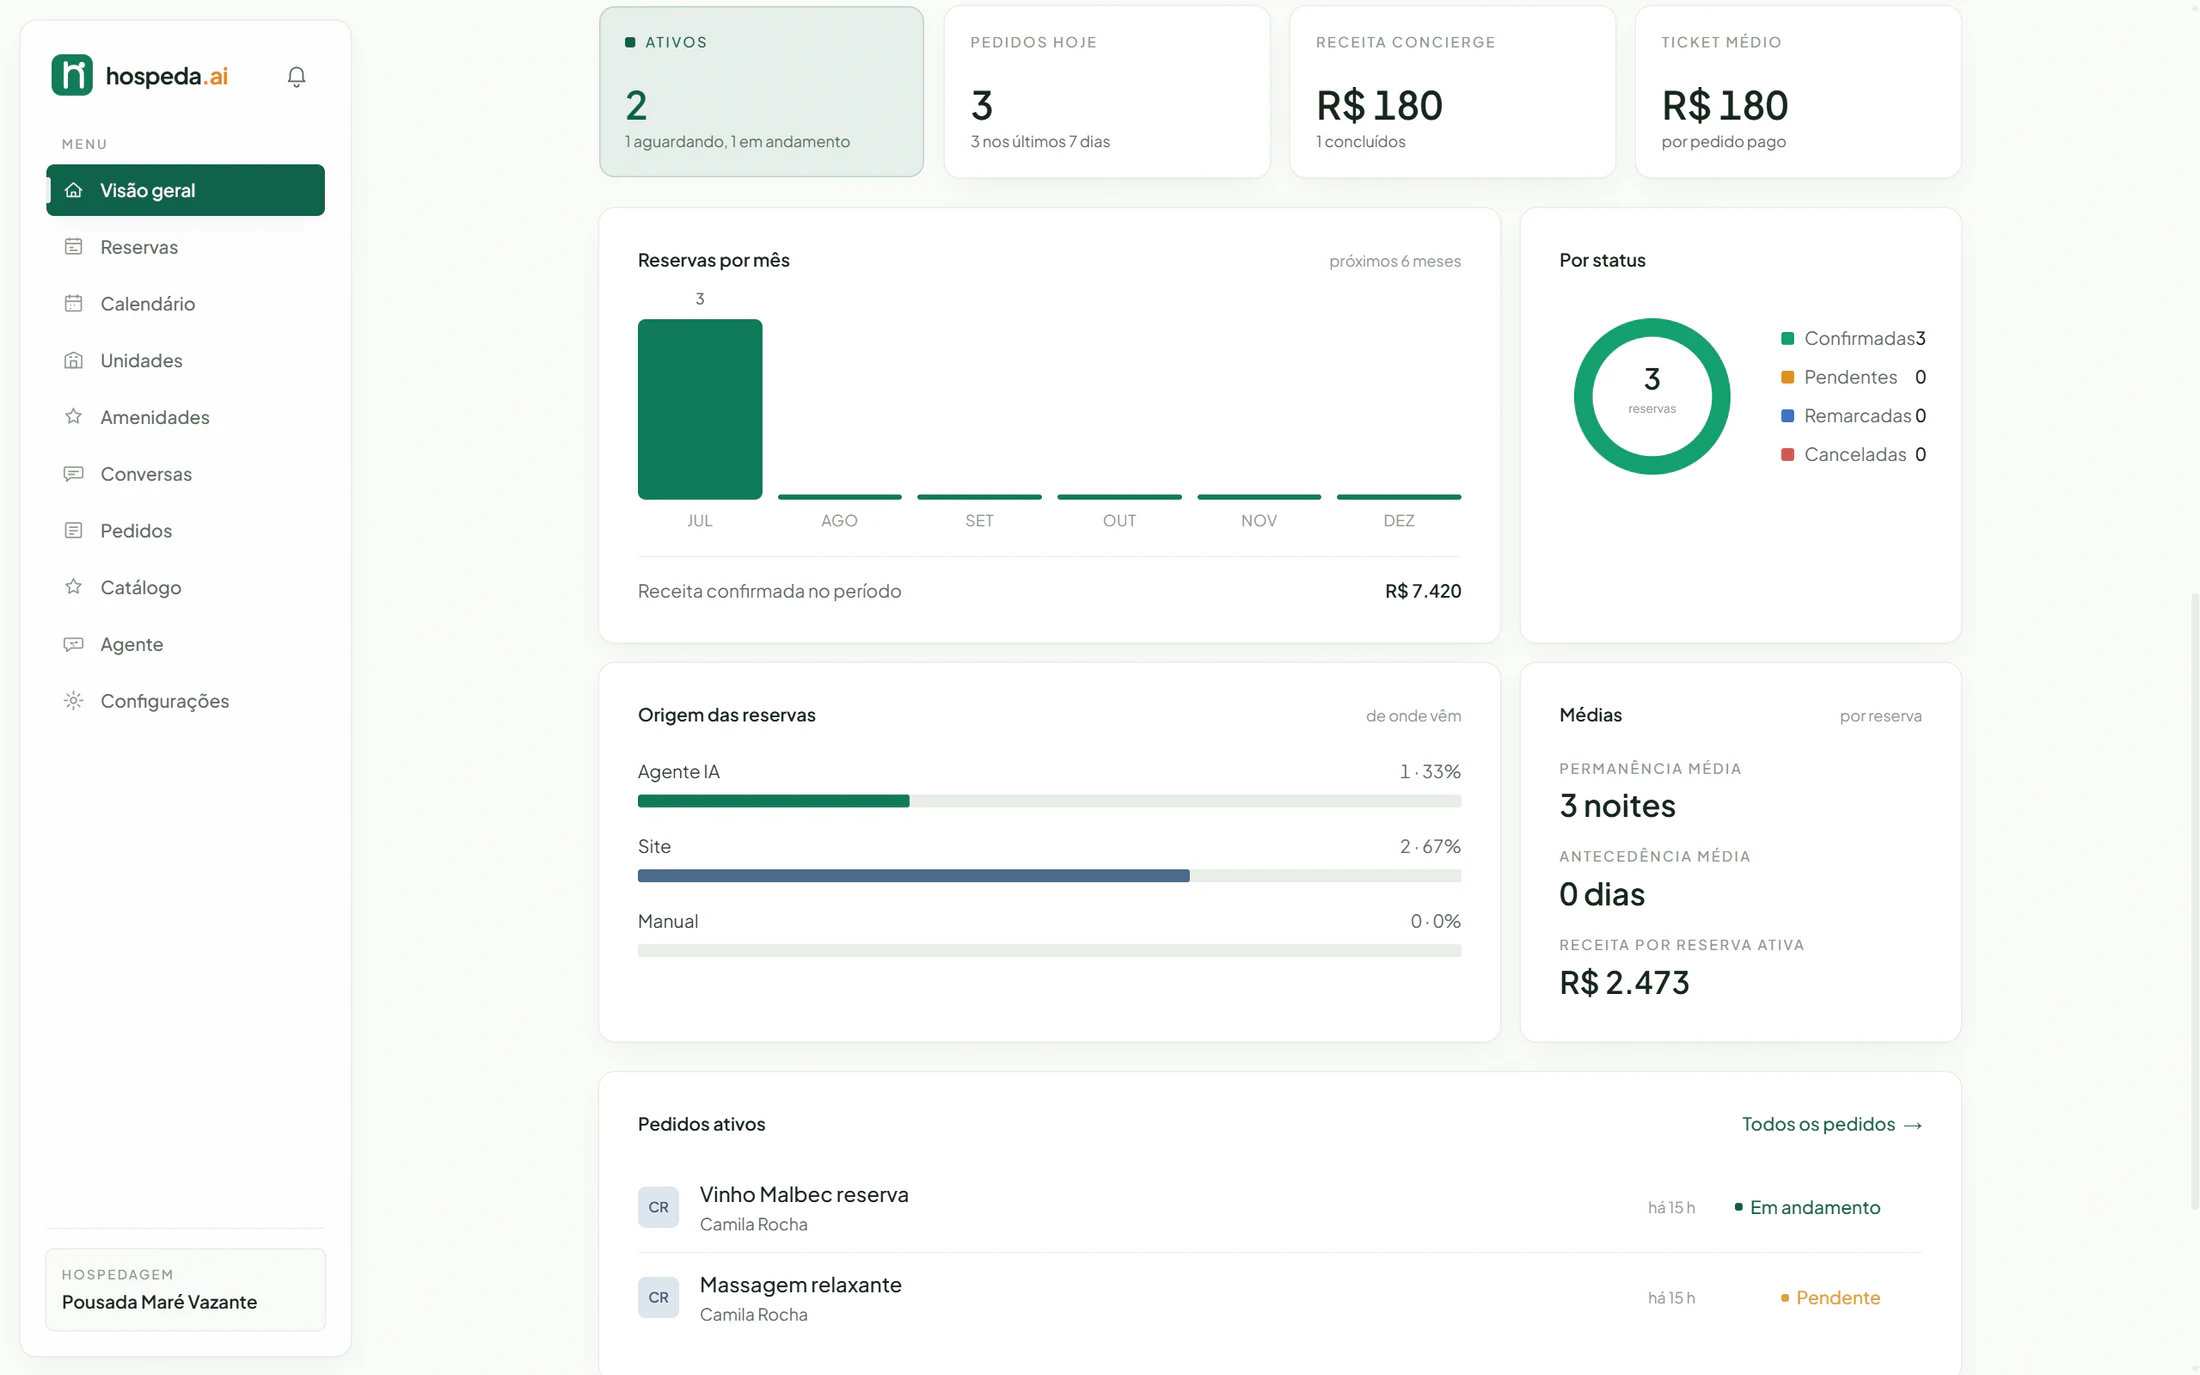
Task: Click the Agente chat icon
Action: tap(73, 643)
